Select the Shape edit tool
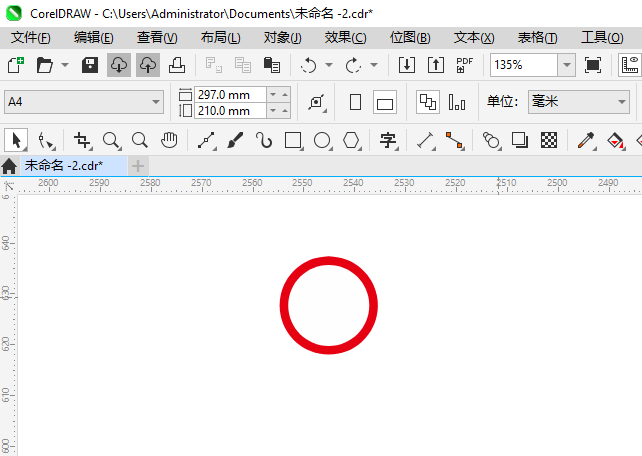642x456 pixels. (x=45, y=140)
